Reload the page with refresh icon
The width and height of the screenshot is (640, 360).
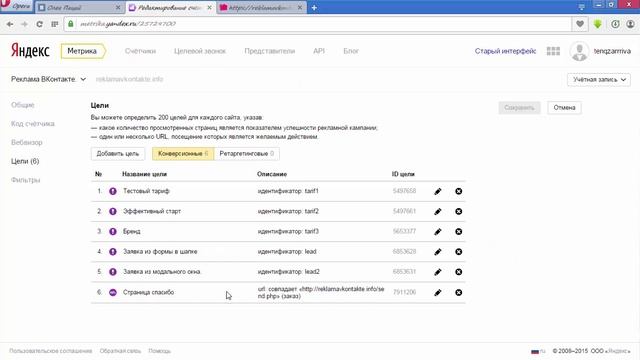tap(40, 24)
